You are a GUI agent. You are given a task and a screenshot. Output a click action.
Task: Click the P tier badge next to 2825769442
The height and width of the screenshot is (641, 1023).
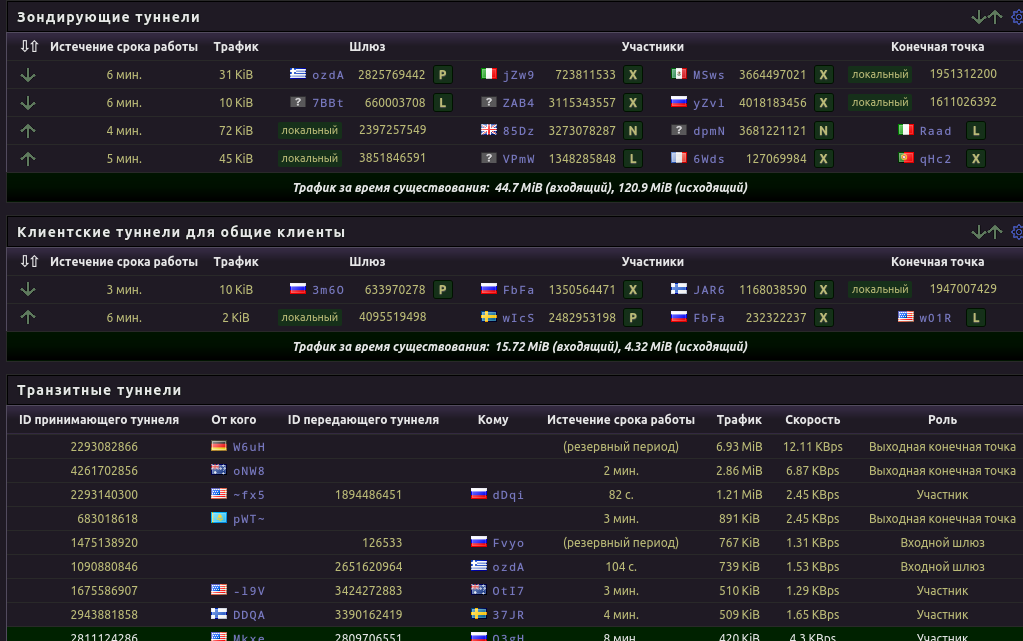(442, 74)
